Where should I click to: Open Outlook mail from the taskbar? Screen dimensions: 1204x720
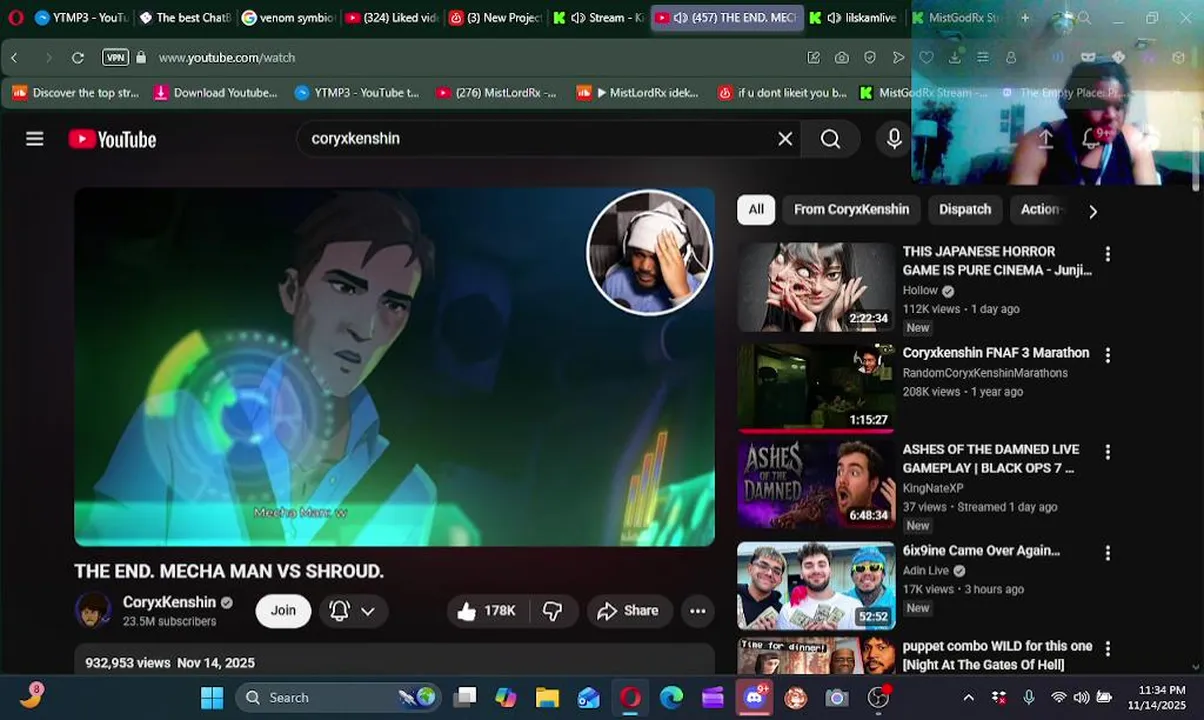point(588,697)
